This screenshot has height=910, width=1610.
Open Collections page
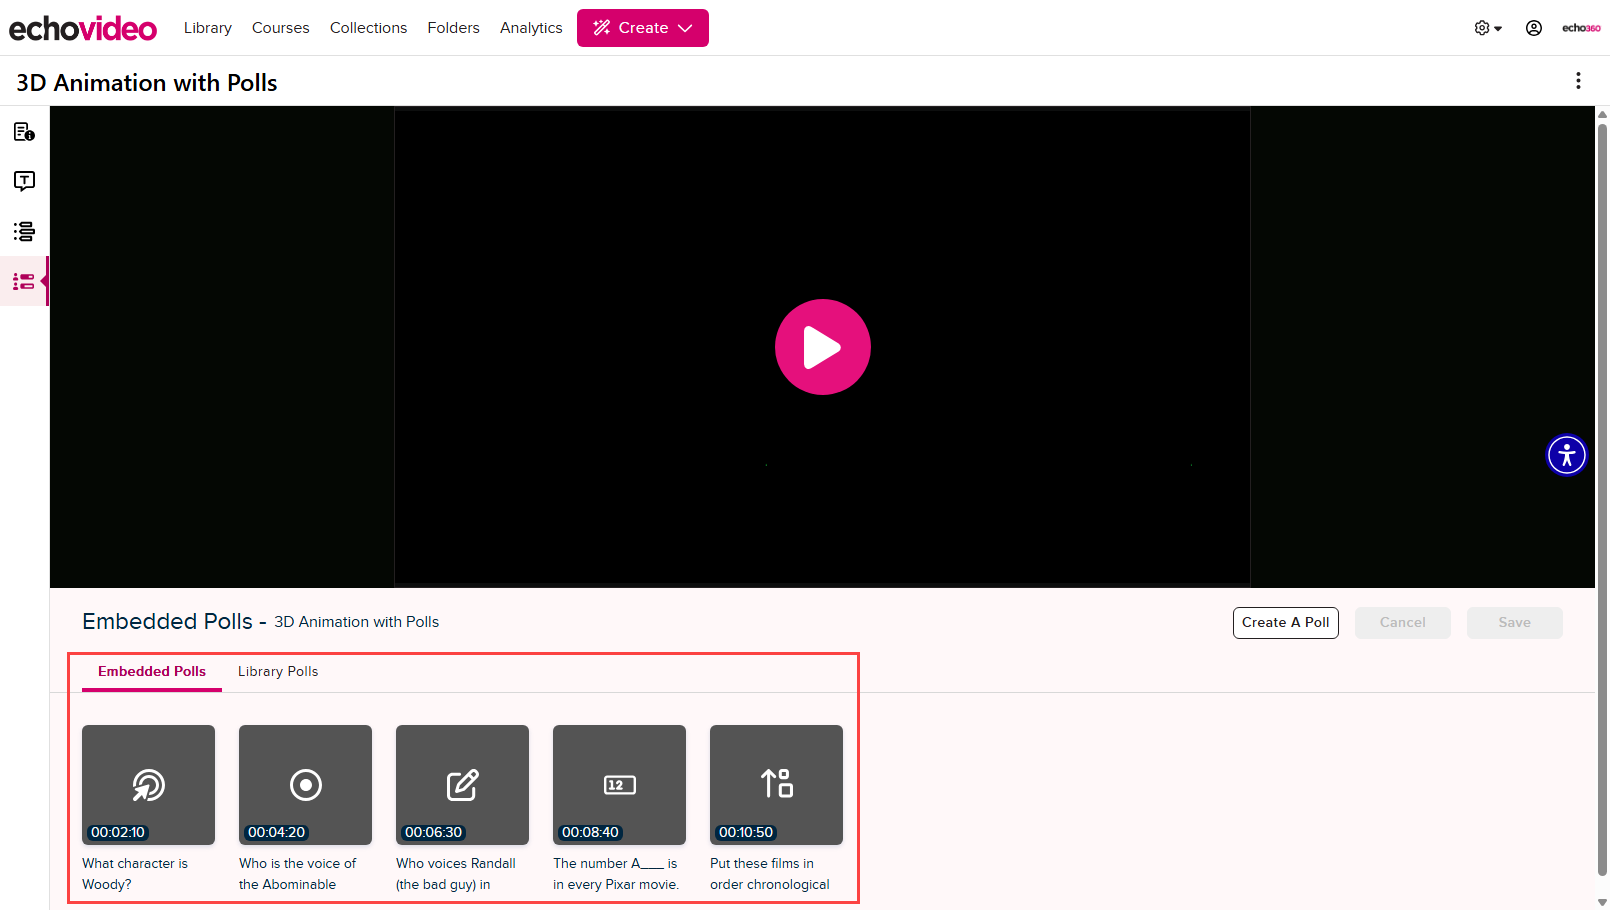click(369, 28)
